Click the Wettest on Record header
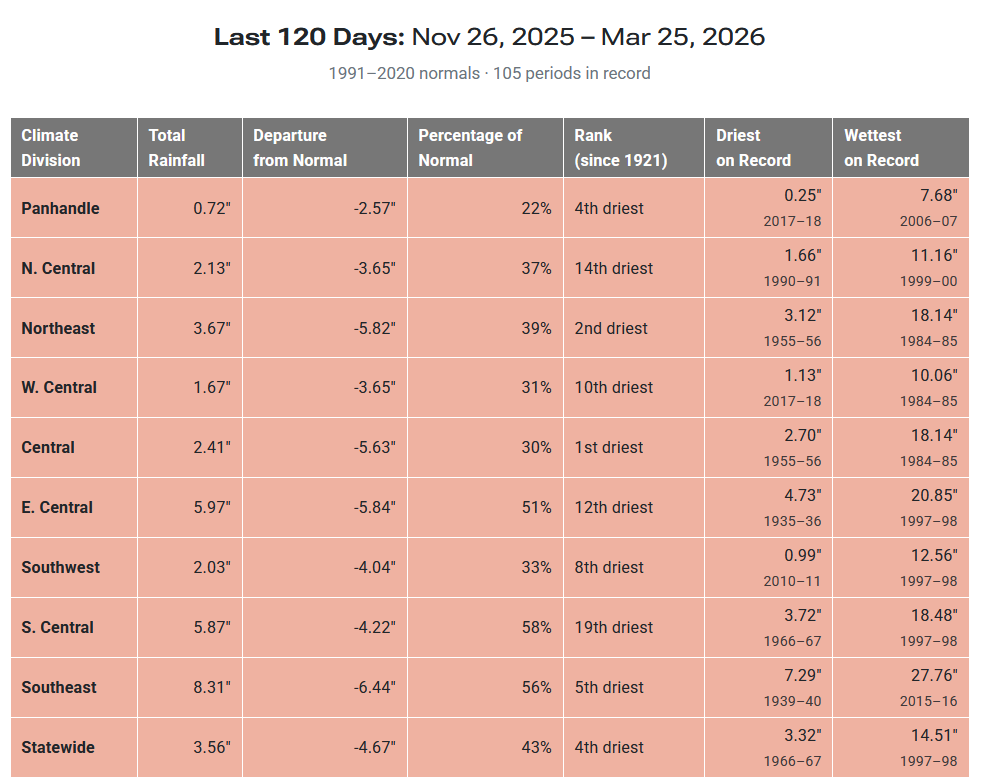The height and width of the screenshot is (782, 981). (881, 147)
